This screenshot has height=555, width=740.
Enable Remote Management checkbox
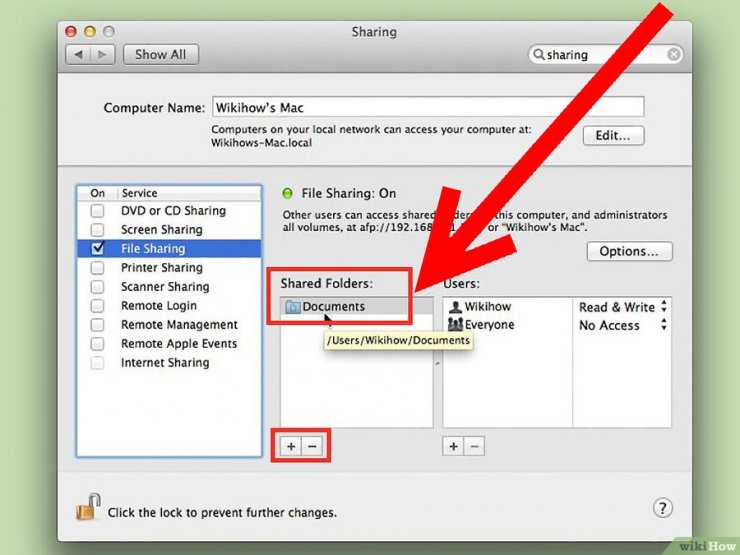(x=97, y=325)
